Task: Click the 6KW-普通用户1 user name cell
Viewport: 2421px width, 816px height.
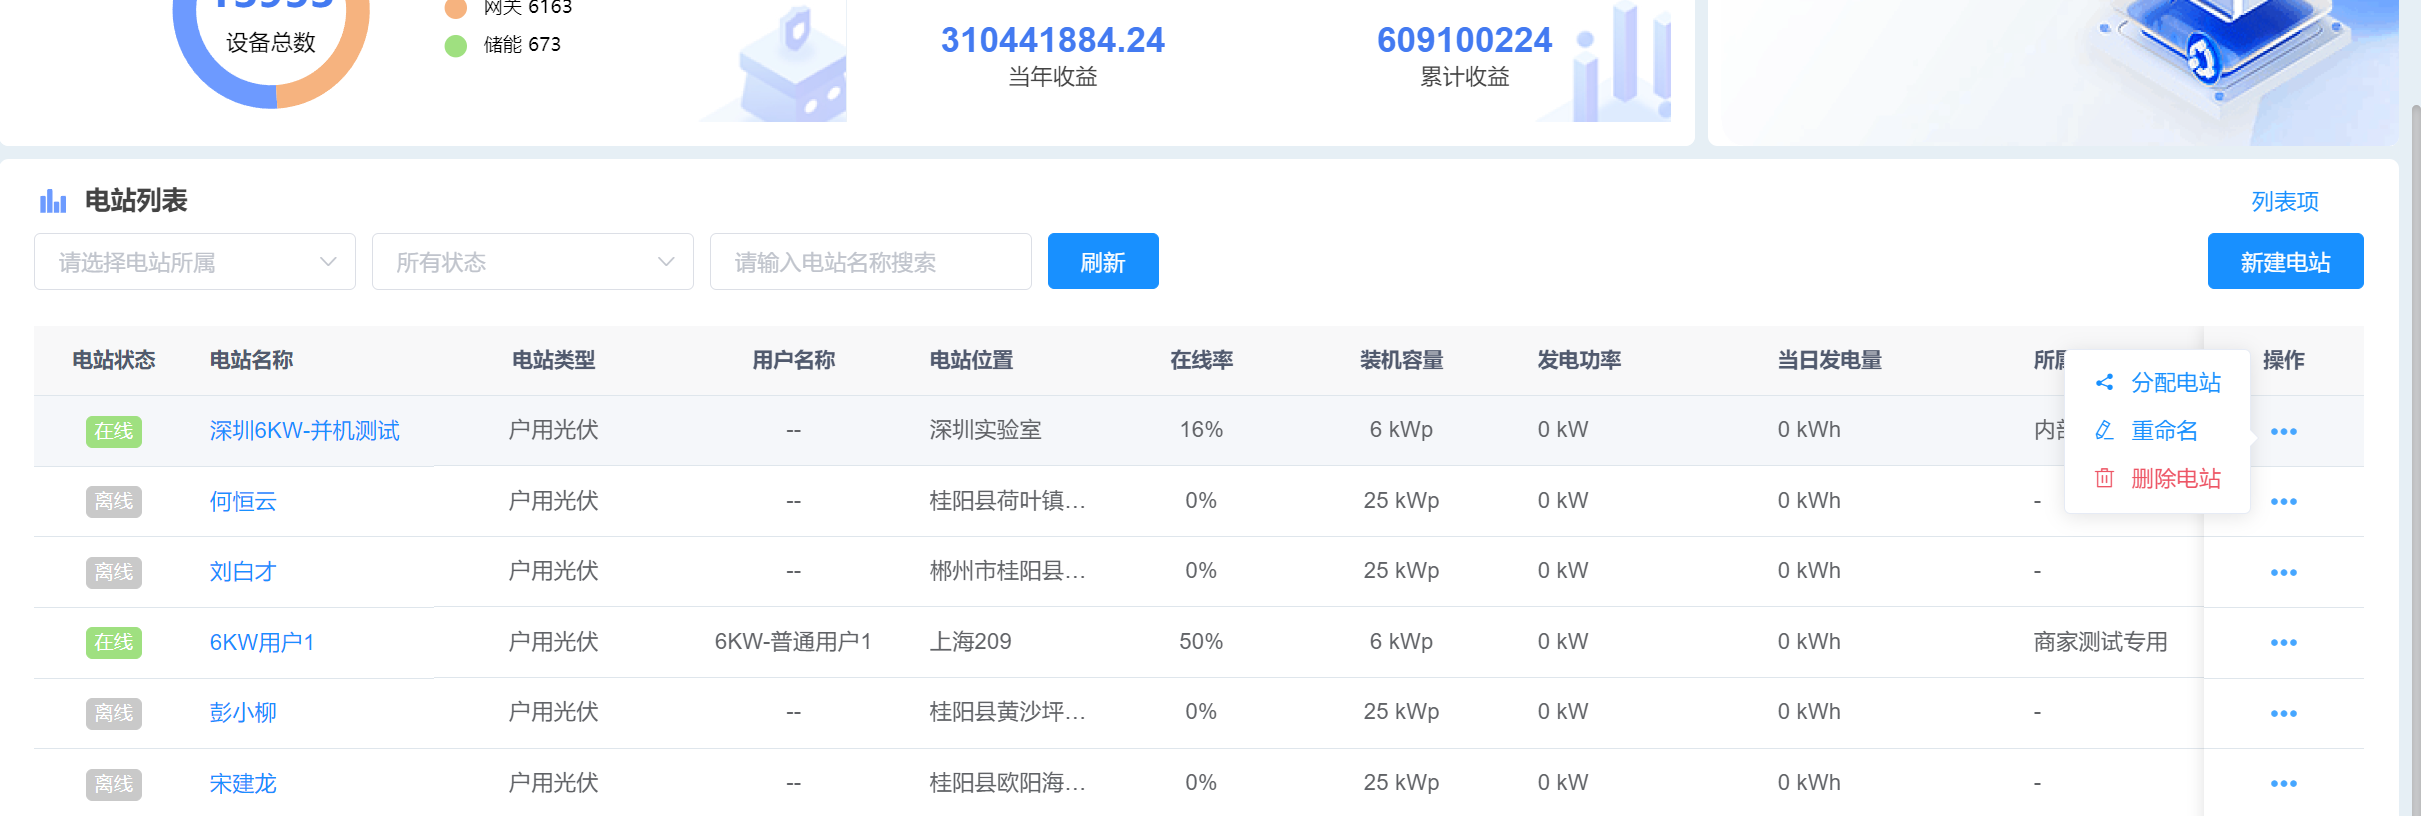Action: (793, 641)
